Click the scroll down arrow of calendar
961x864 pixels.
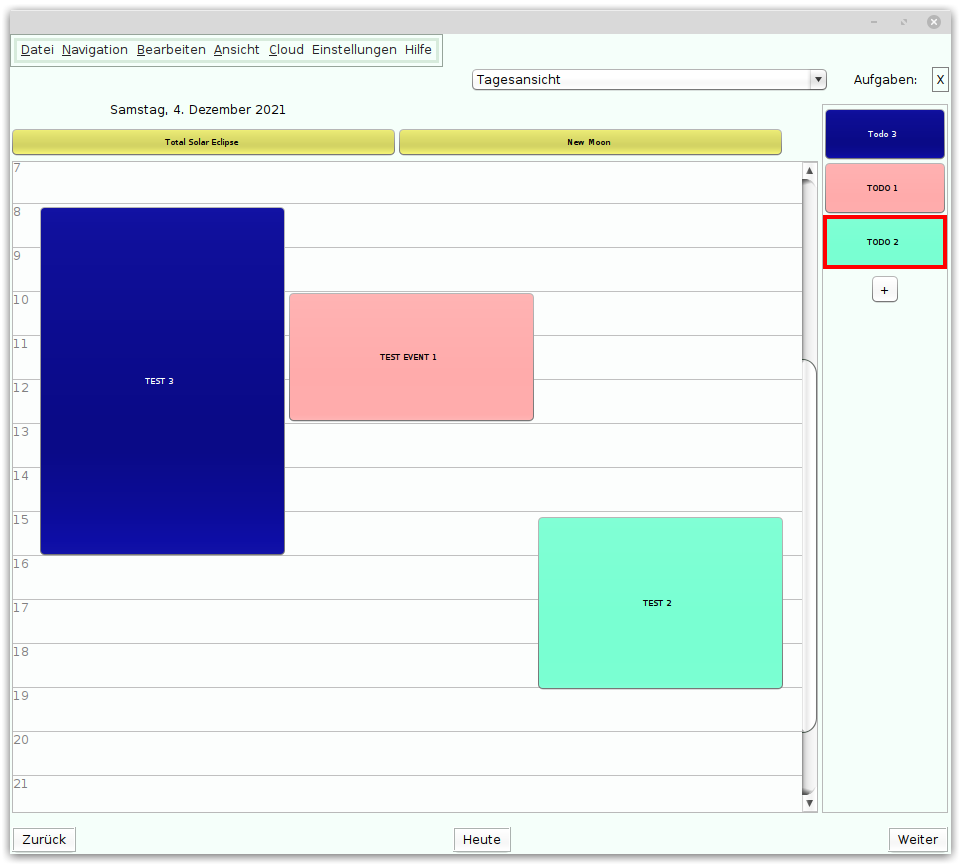coord(810,803)
